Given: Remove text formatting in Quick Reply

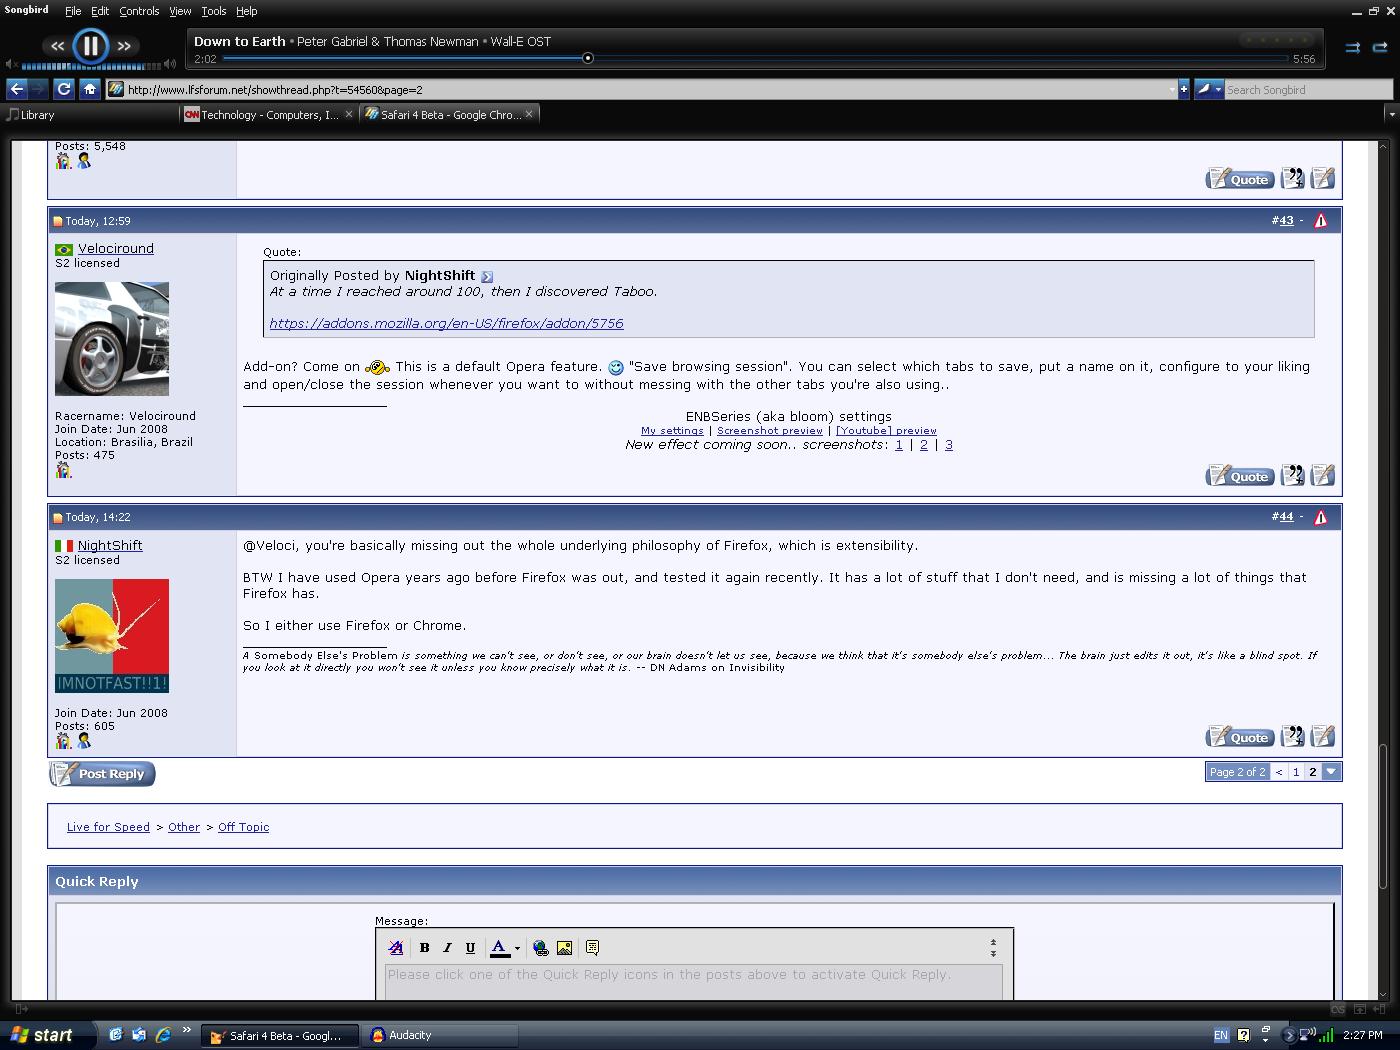Looking at the screenshot, I should click(396, 948).
